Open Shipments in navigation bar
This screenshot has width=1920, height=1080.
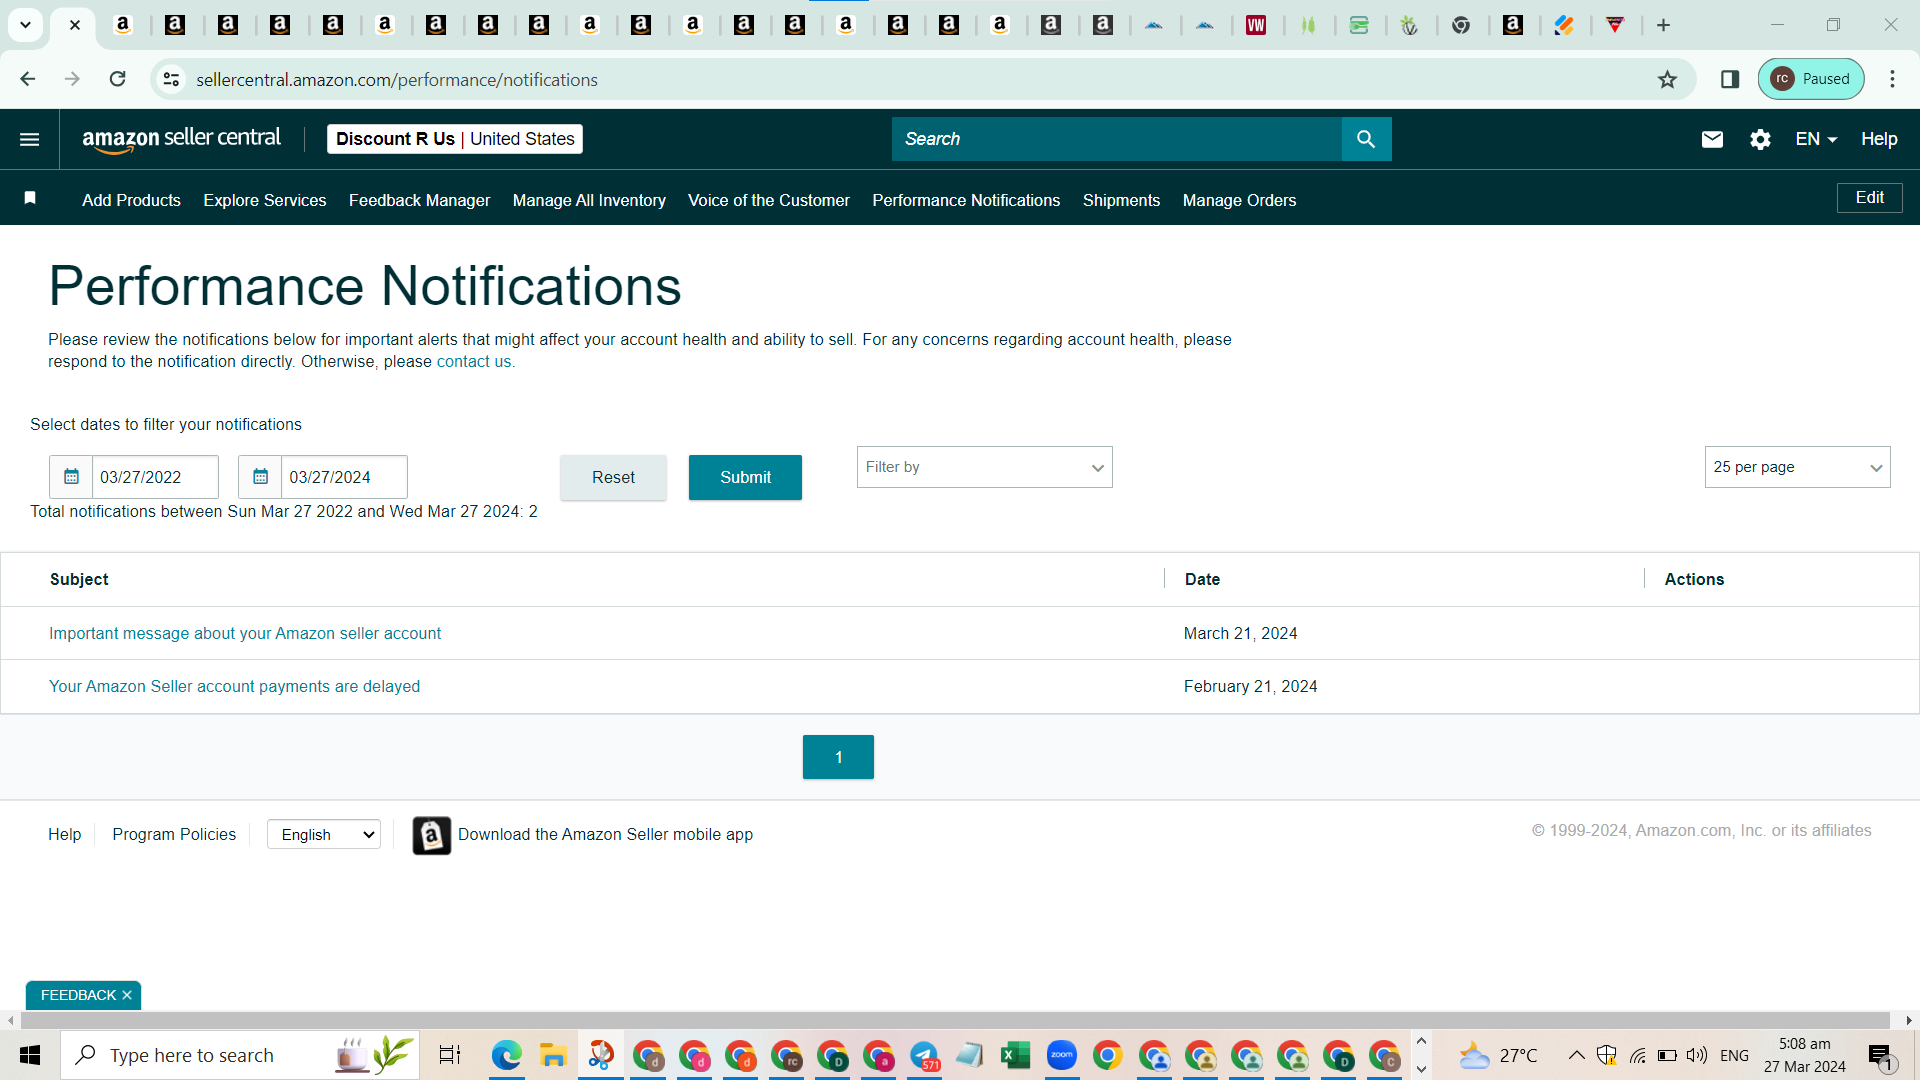coord(1121,200)
